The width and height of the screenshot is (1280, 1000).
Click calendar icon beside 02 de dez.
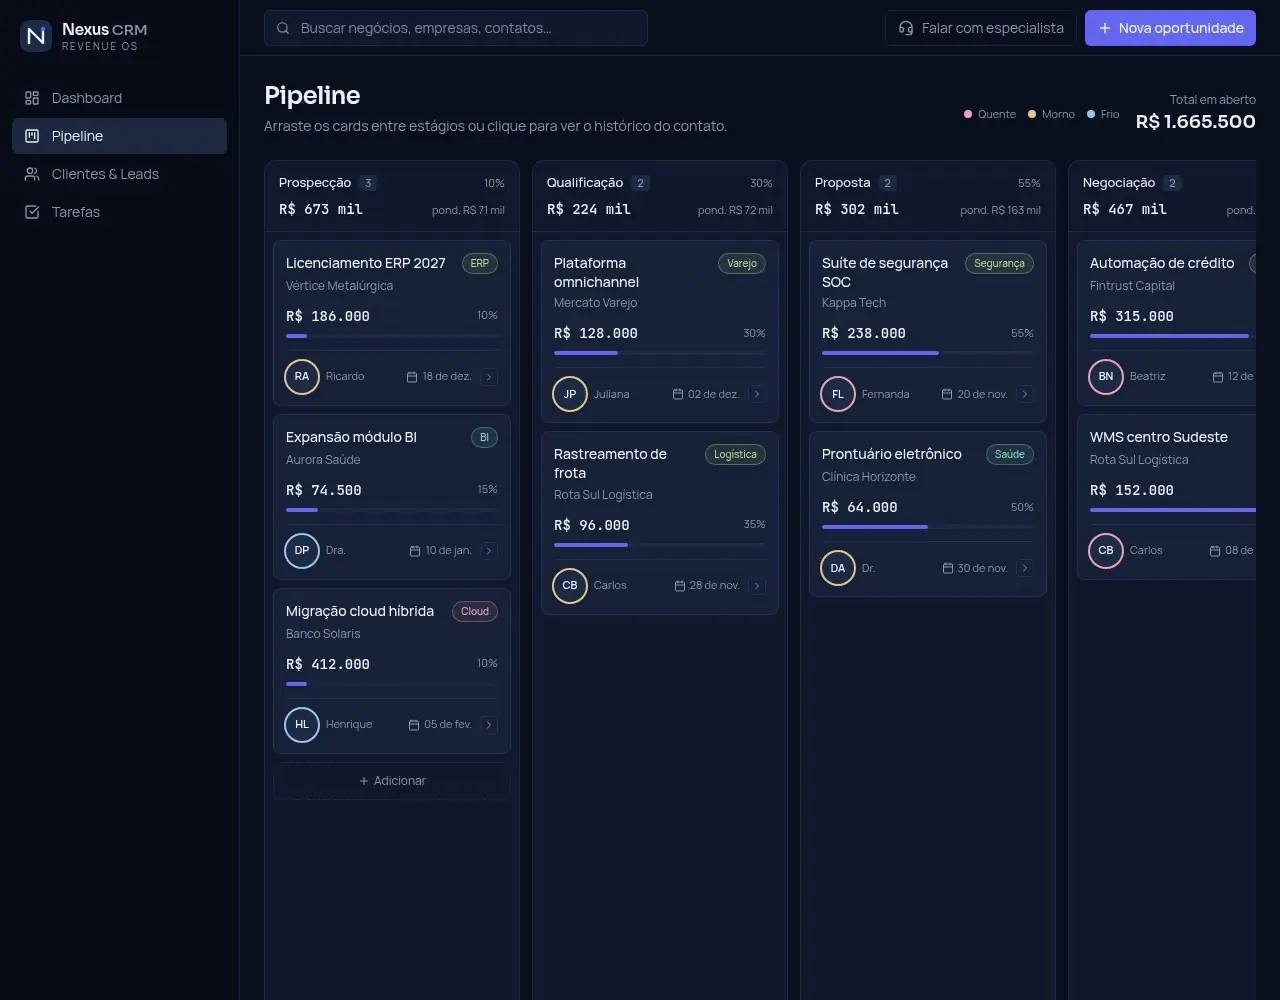point(678,394)
